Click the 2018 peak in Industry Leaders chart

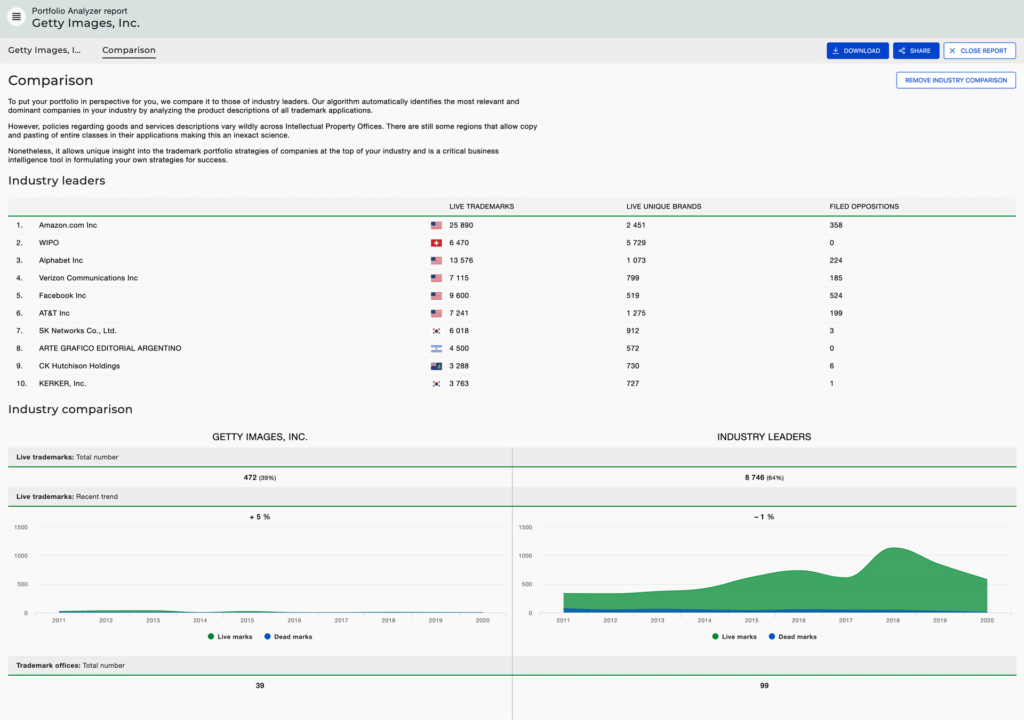pos(892,550)
